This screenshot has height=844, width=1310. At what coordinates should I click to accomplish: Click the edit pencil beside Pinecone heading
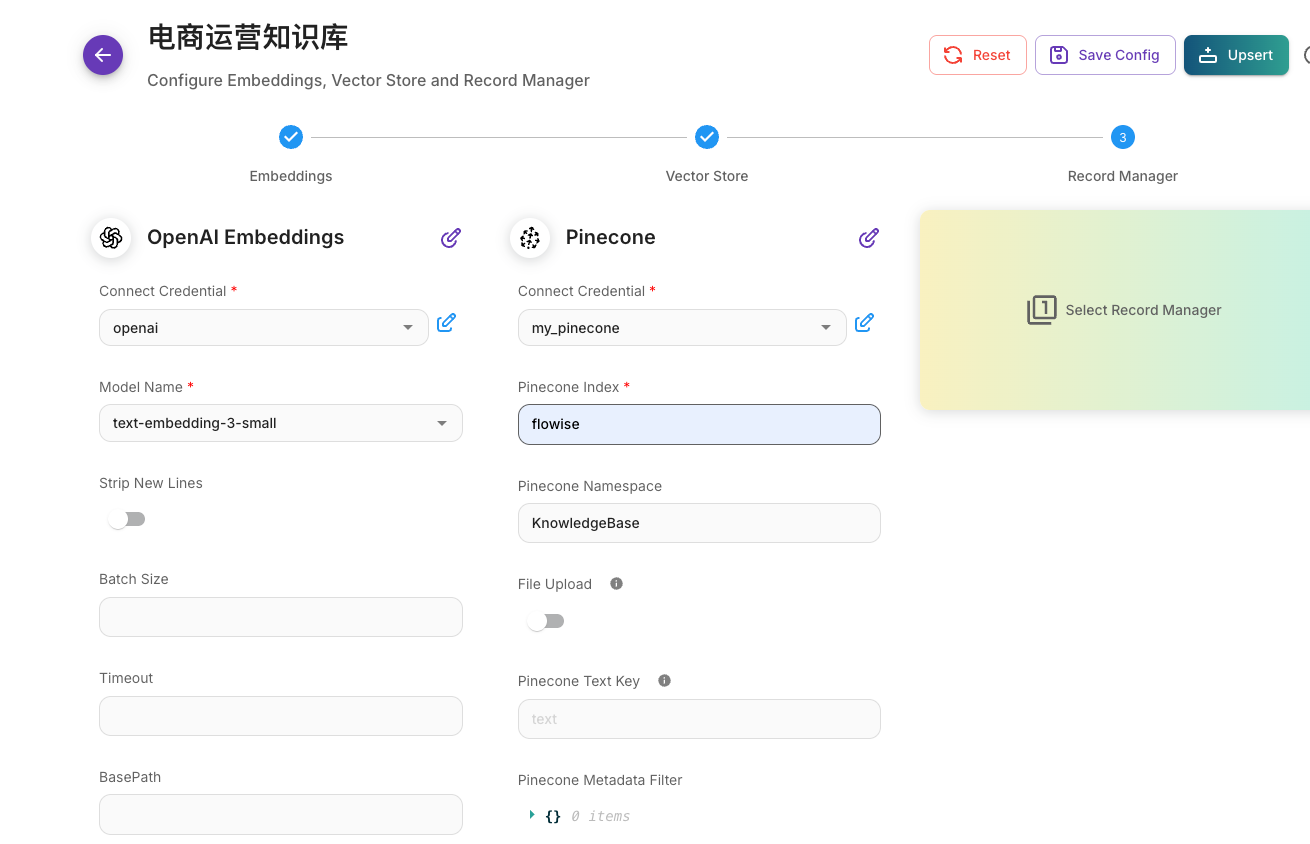click(868, 238)
